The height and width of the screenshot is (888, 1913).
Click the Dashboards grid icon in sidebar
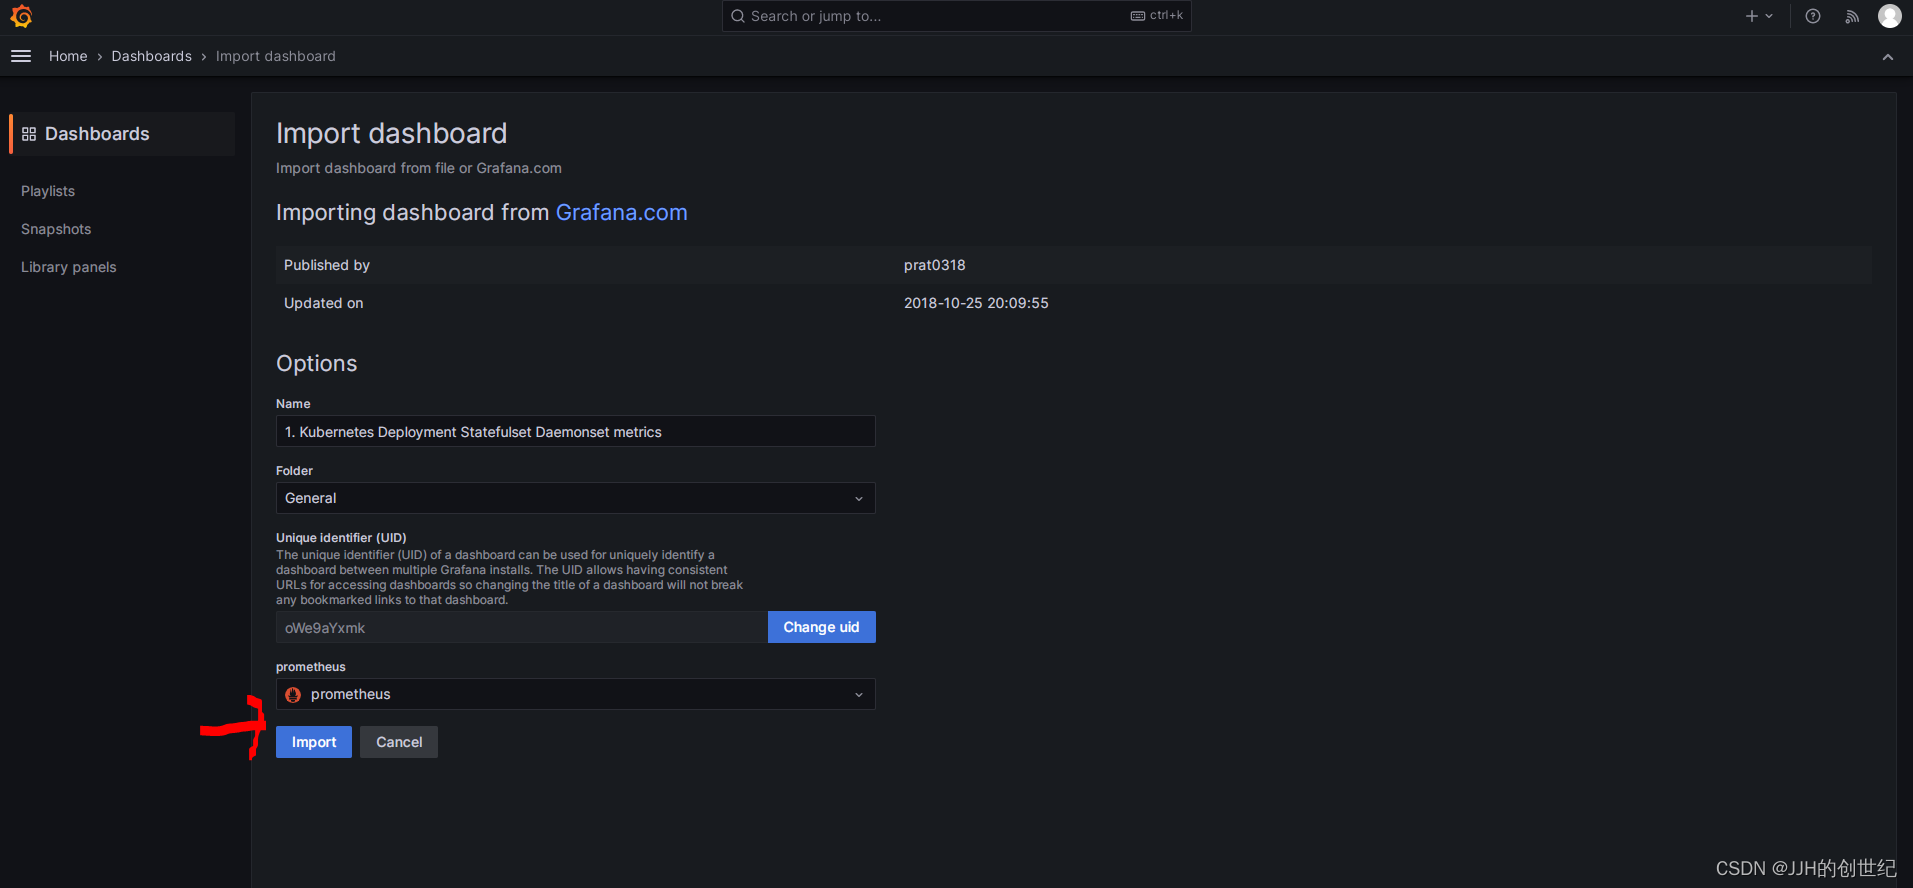click(29, 134)
